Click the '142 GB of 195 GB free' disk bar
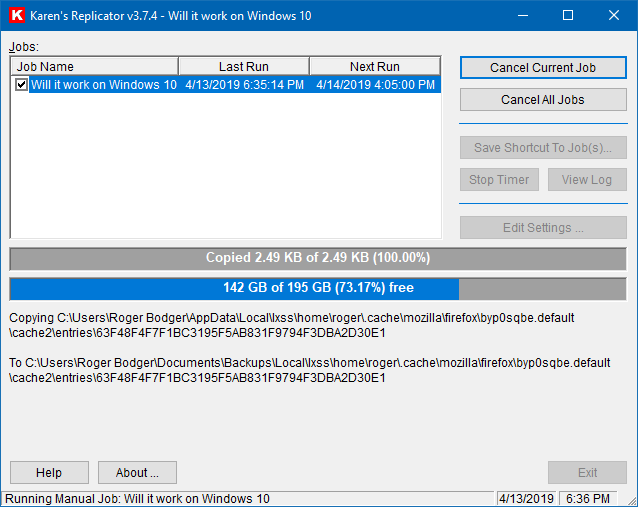 (x=318, y=288)
